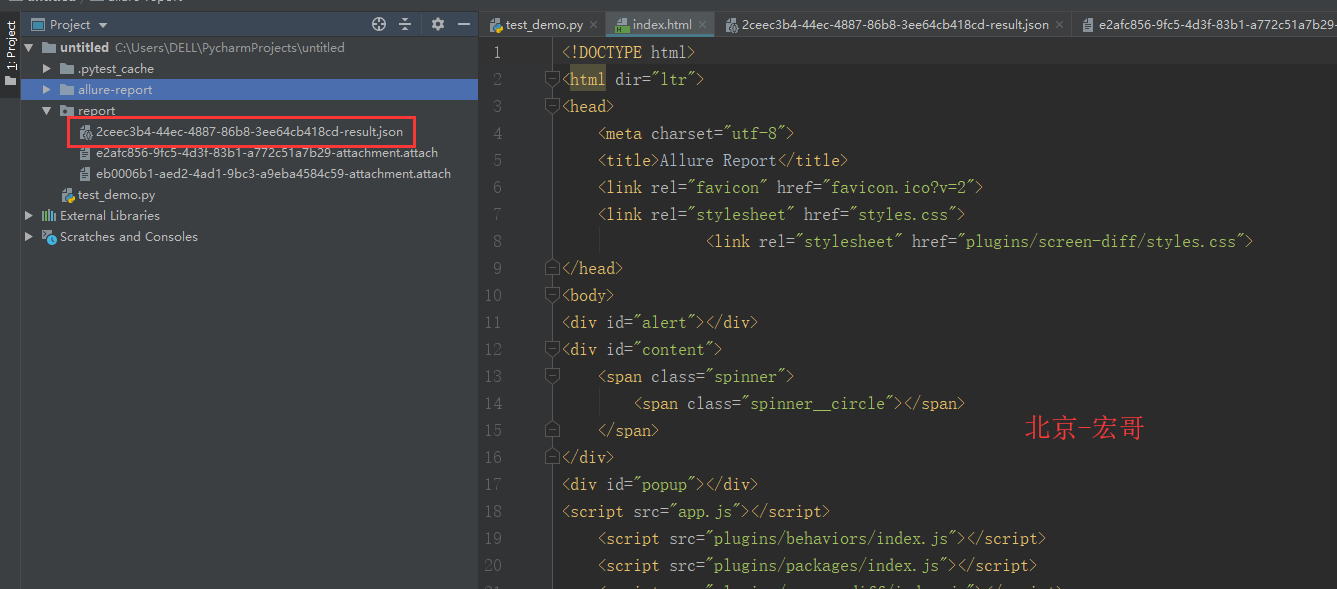Click the meta charset utf-8 line
This screenshot has height=589, width=1337.
click(695, 133)
